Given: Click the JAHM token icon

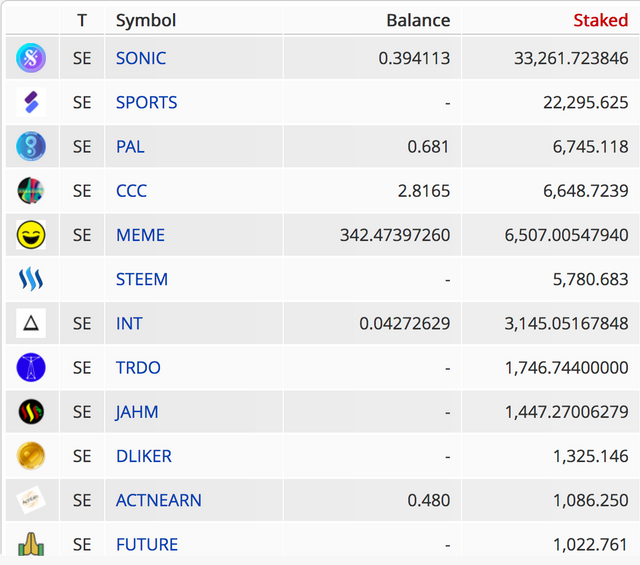Looking at the screenshot, I should tap(31, 411).
